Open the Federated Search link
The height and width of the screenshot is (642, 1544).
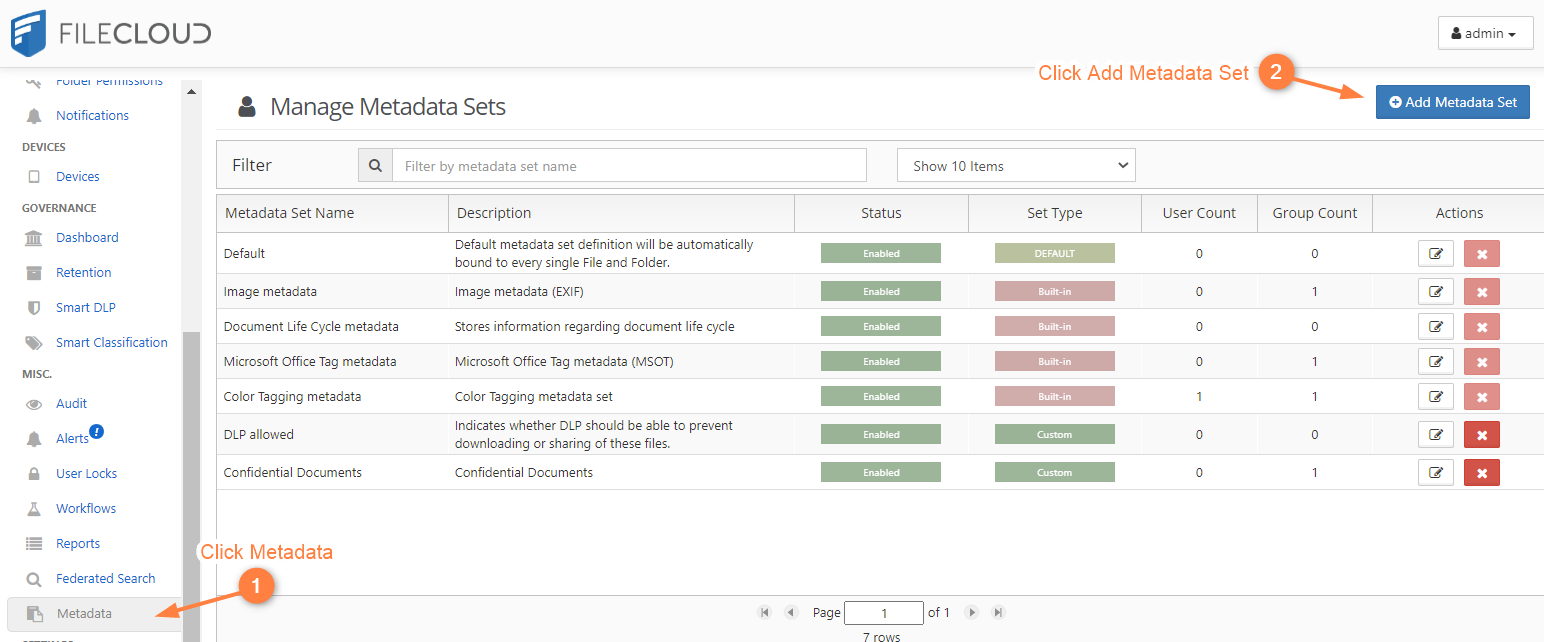[105, 578]
